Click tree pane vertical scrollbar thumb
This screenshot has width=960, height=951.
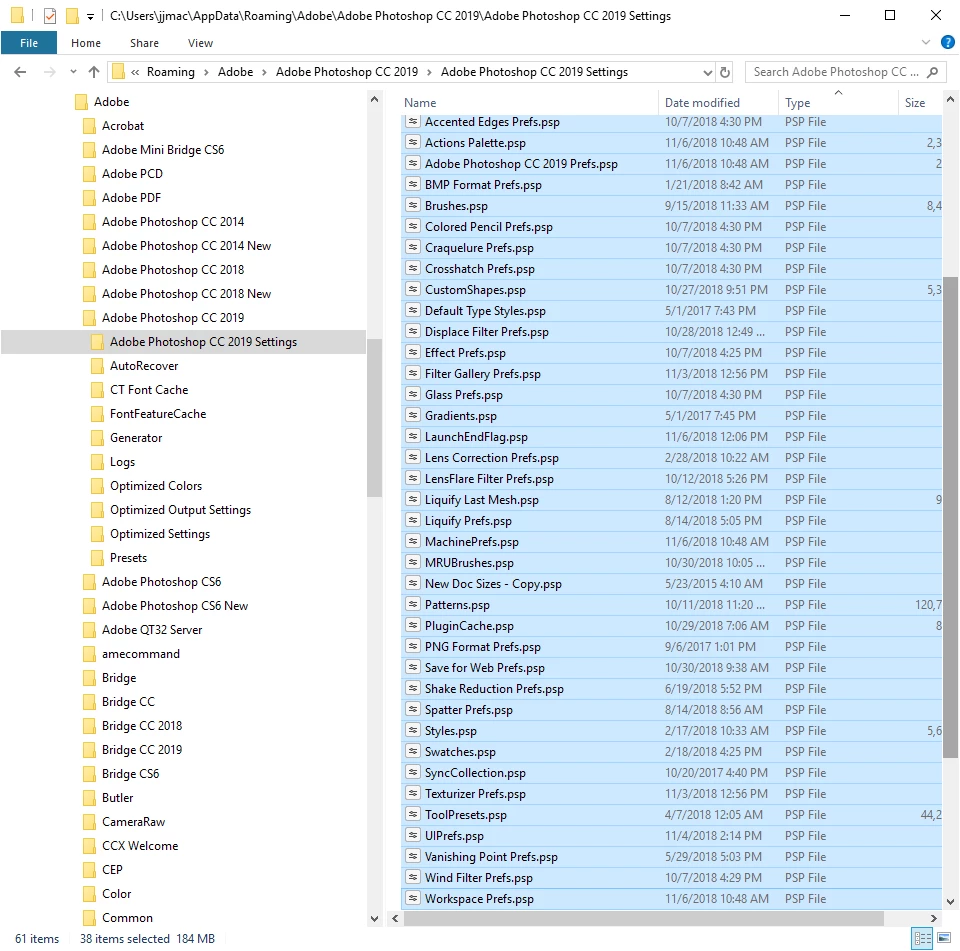[x=374, y=418]
